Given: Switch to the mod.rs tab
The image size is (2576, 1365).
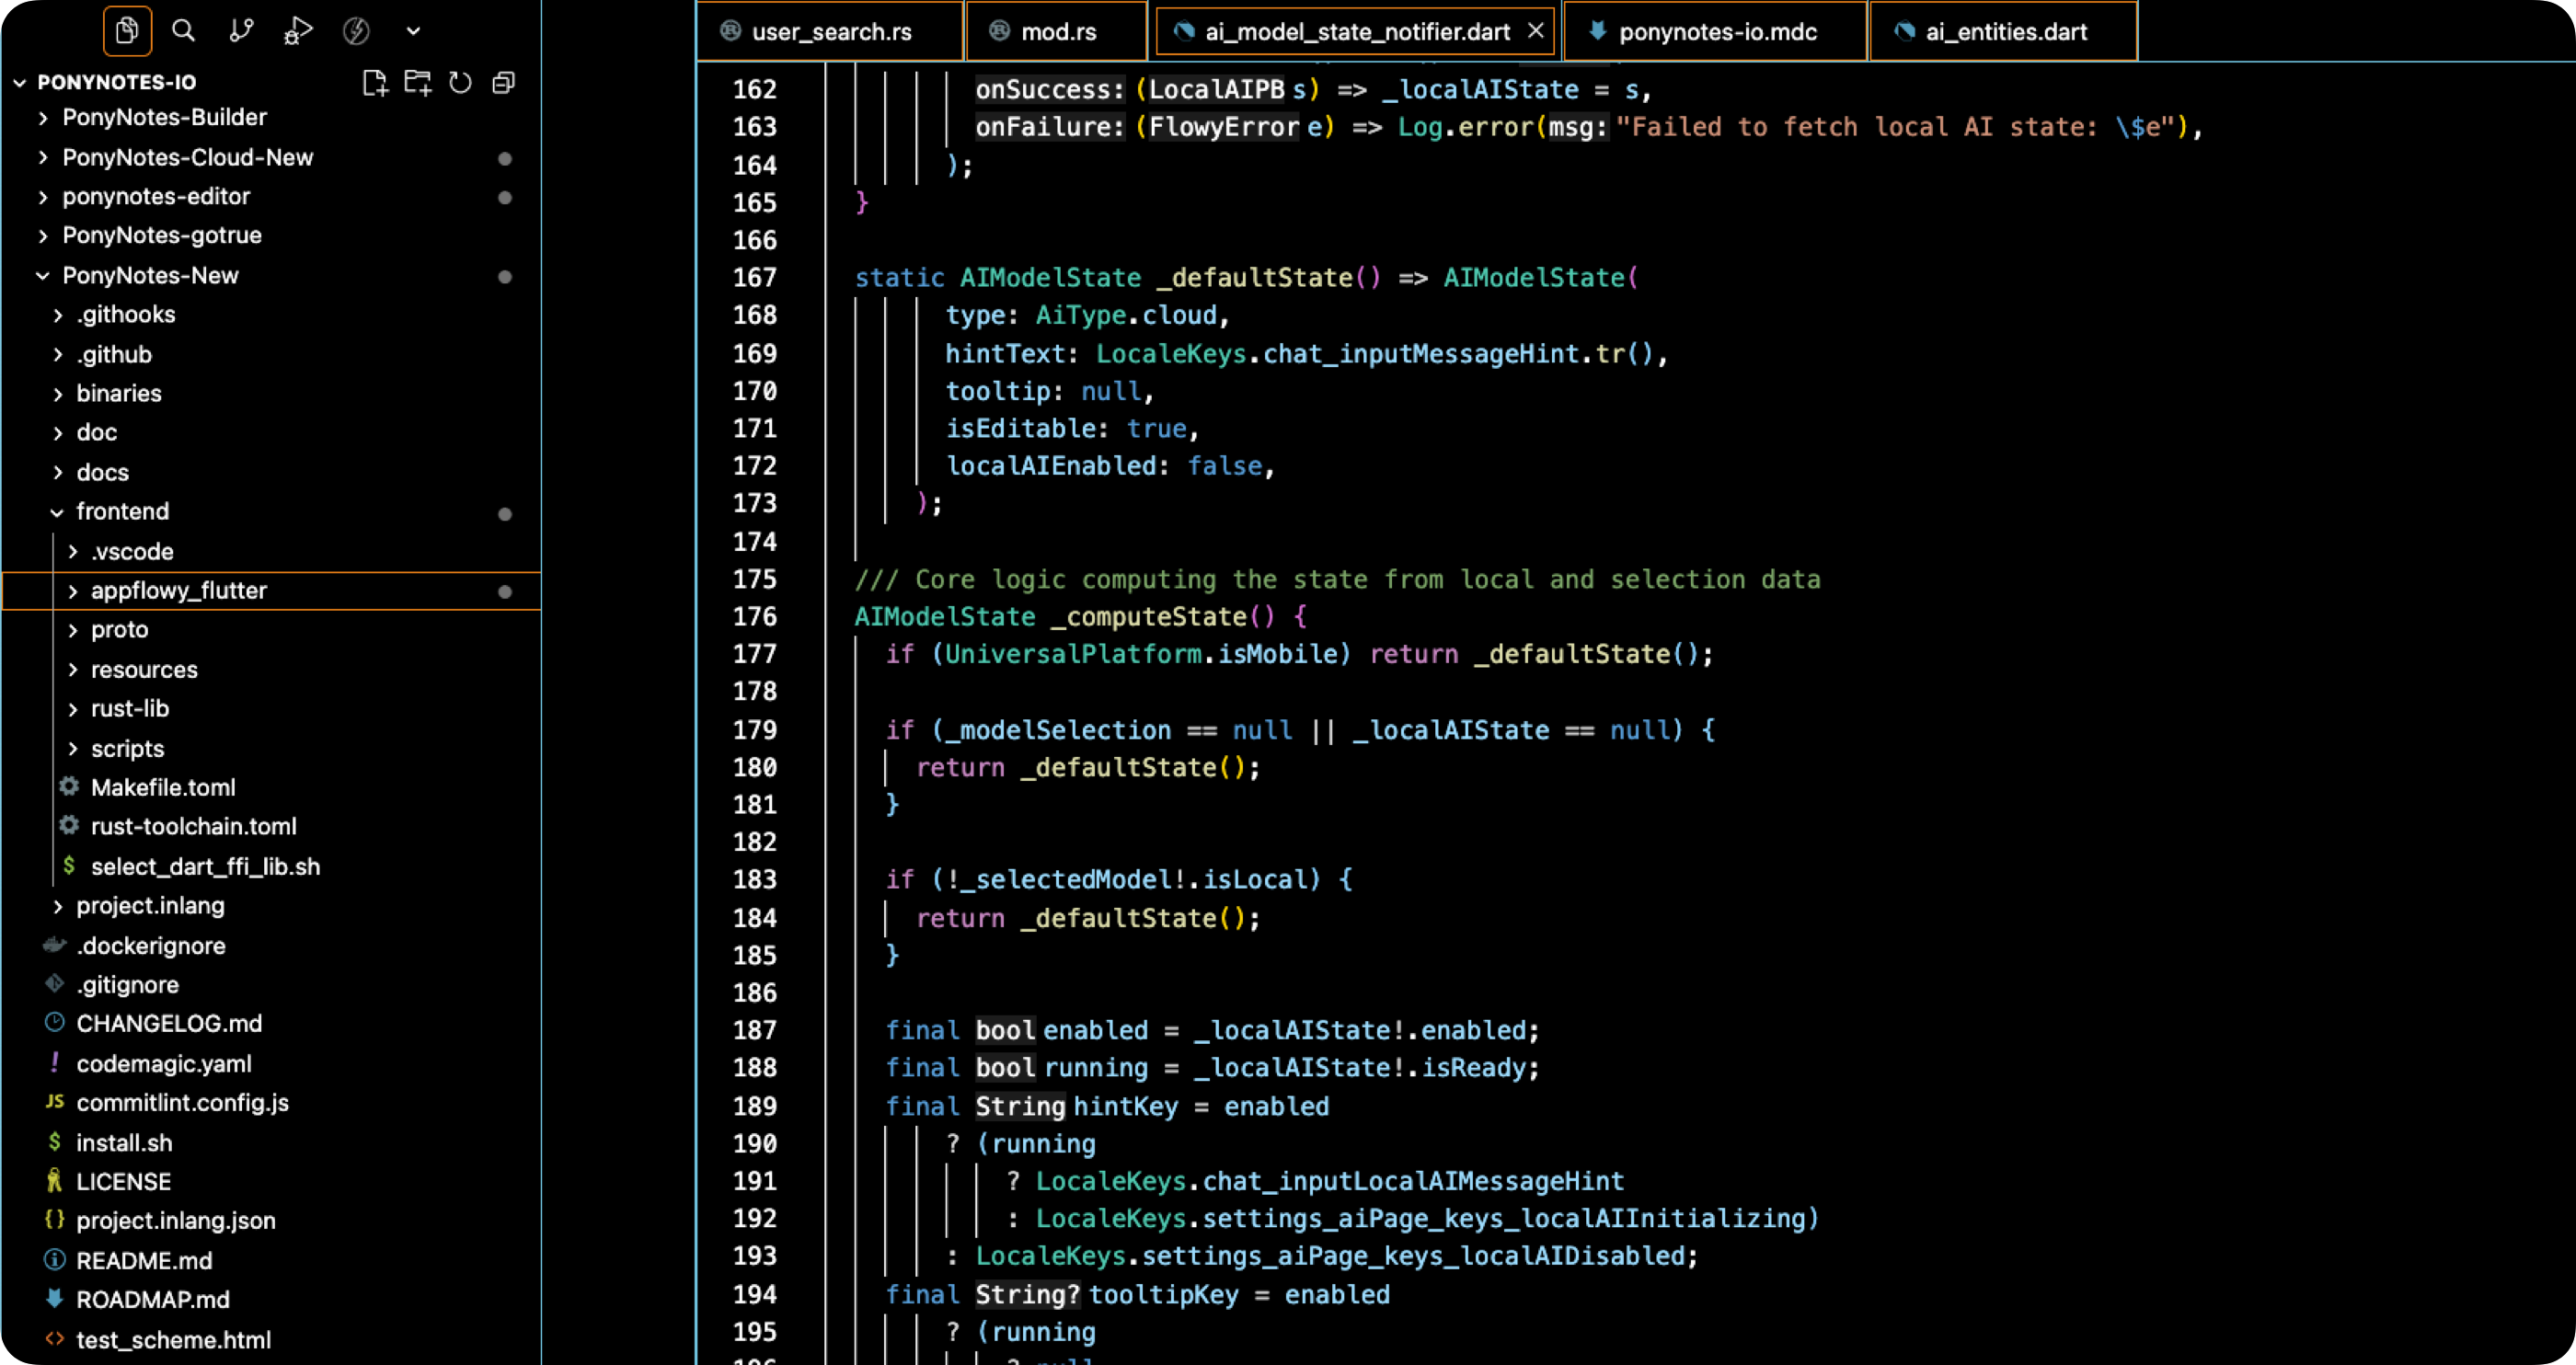Looking at the screenshot, I should pos(1055,31).
